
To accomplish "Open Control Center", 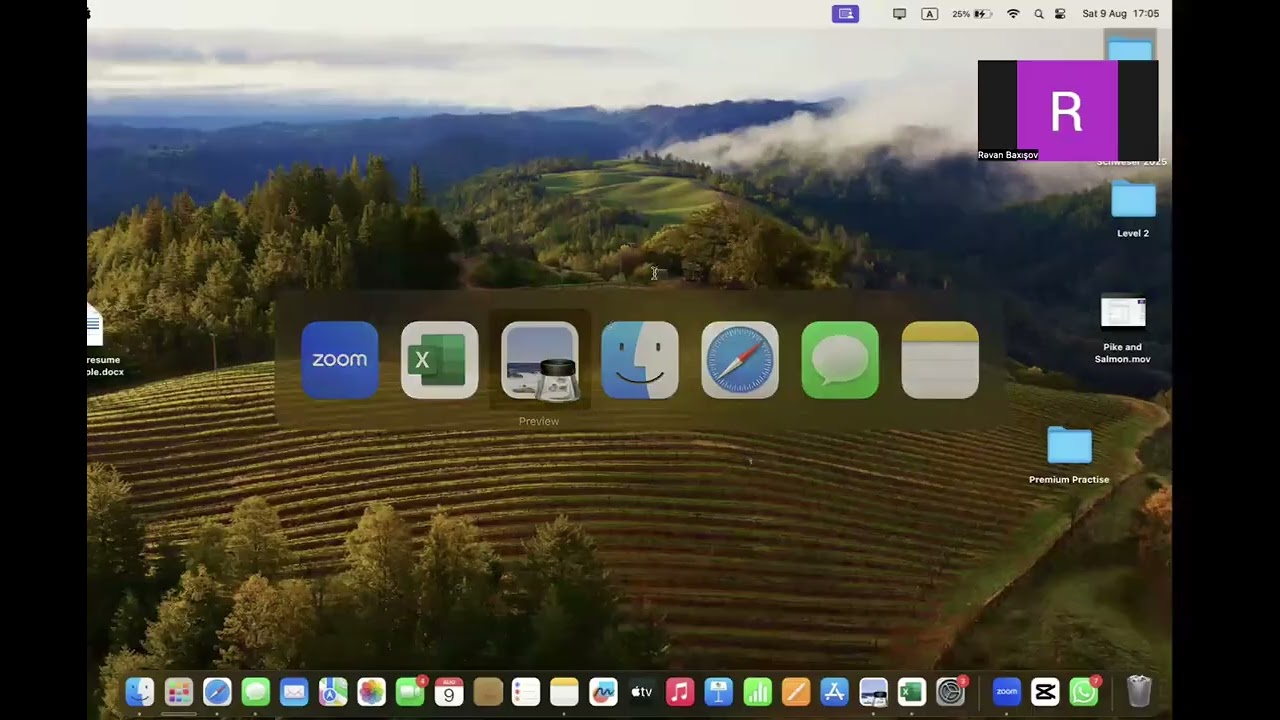I will click(1060, 14).
